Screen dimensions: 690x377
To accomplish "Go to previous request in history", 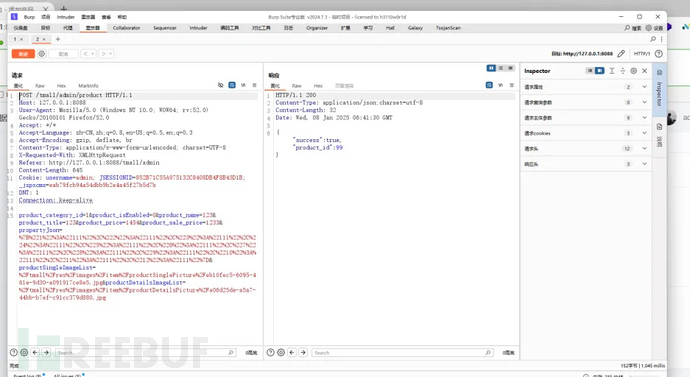I will [x=86, y=54].
